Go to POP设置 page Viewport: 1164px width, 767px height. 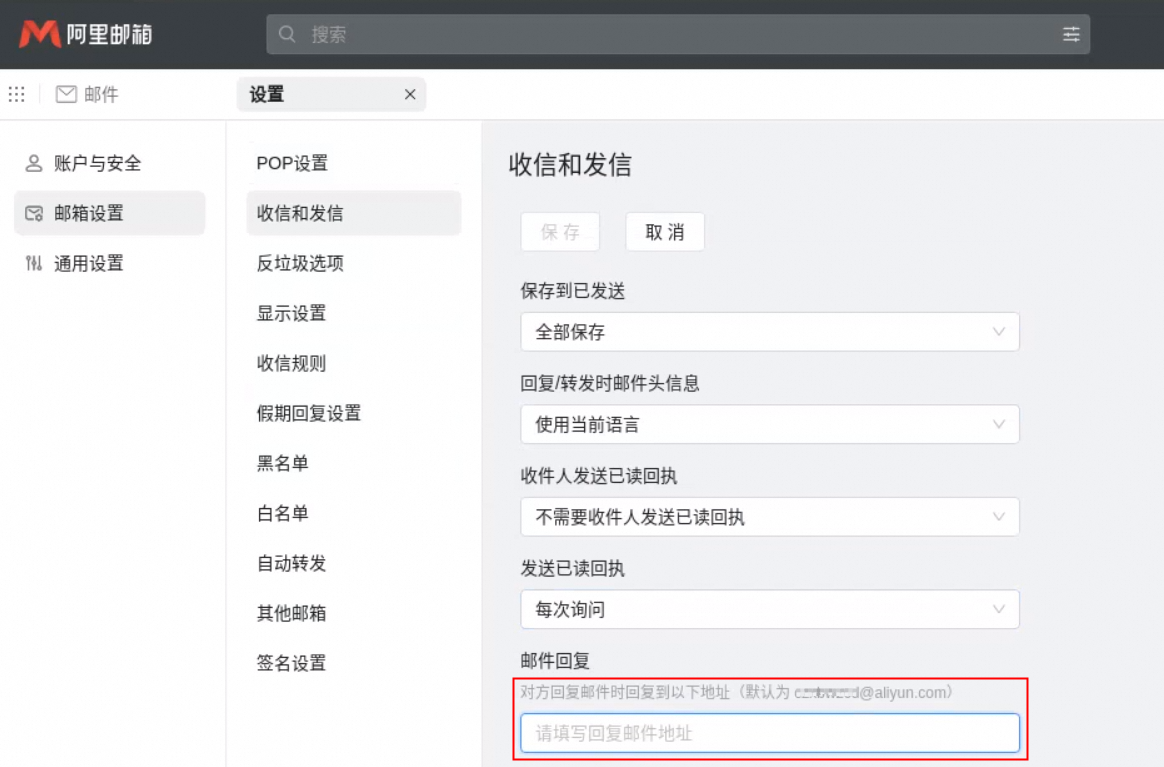coord(292,163)
